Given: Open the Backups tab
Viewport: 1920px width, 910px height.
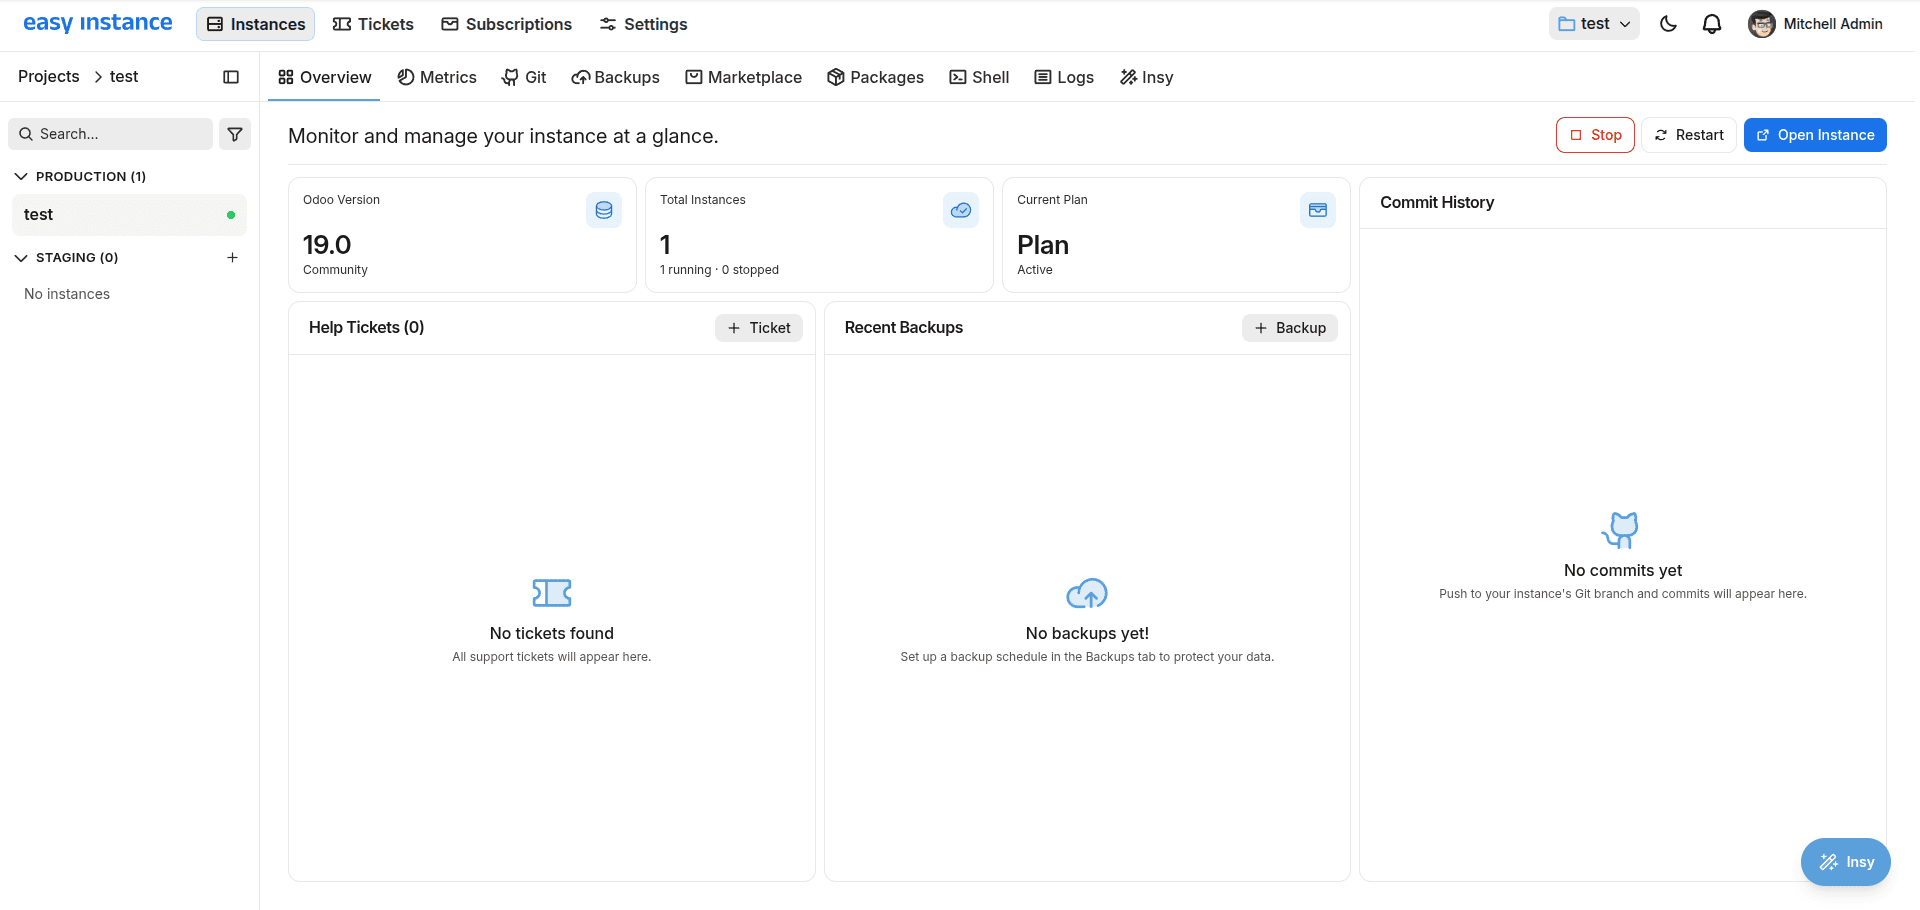Looking at the screenshot, I should [615, 77].
